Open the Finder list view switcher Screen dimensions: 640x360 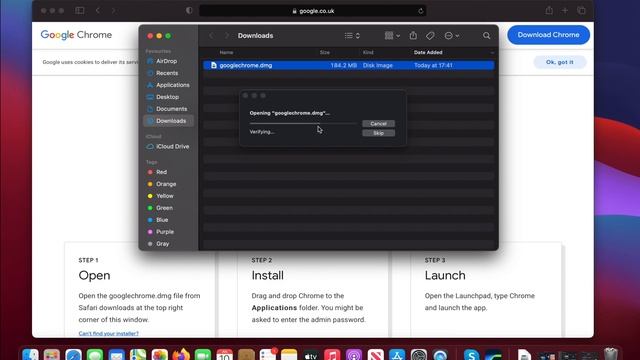click(352, 36)
